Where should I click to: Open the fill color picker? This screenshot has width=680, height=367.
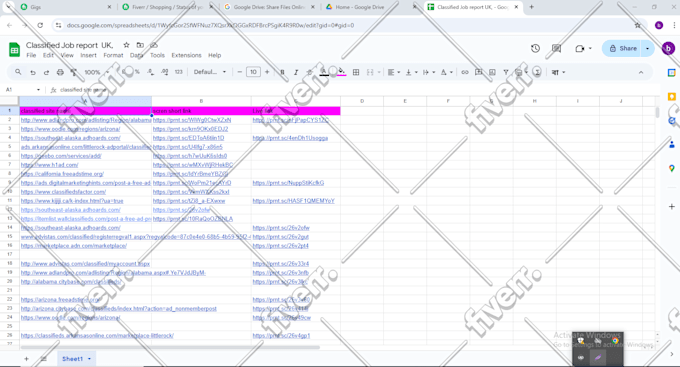(342, 72)
